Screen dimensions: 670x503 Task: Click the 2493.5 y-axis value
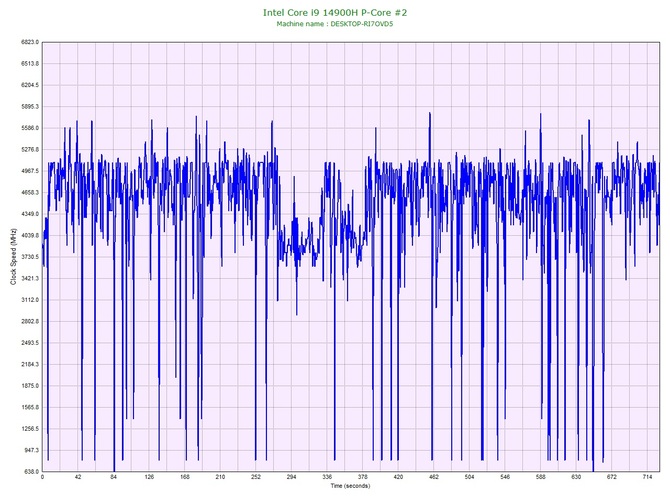(x=30, y=343)
